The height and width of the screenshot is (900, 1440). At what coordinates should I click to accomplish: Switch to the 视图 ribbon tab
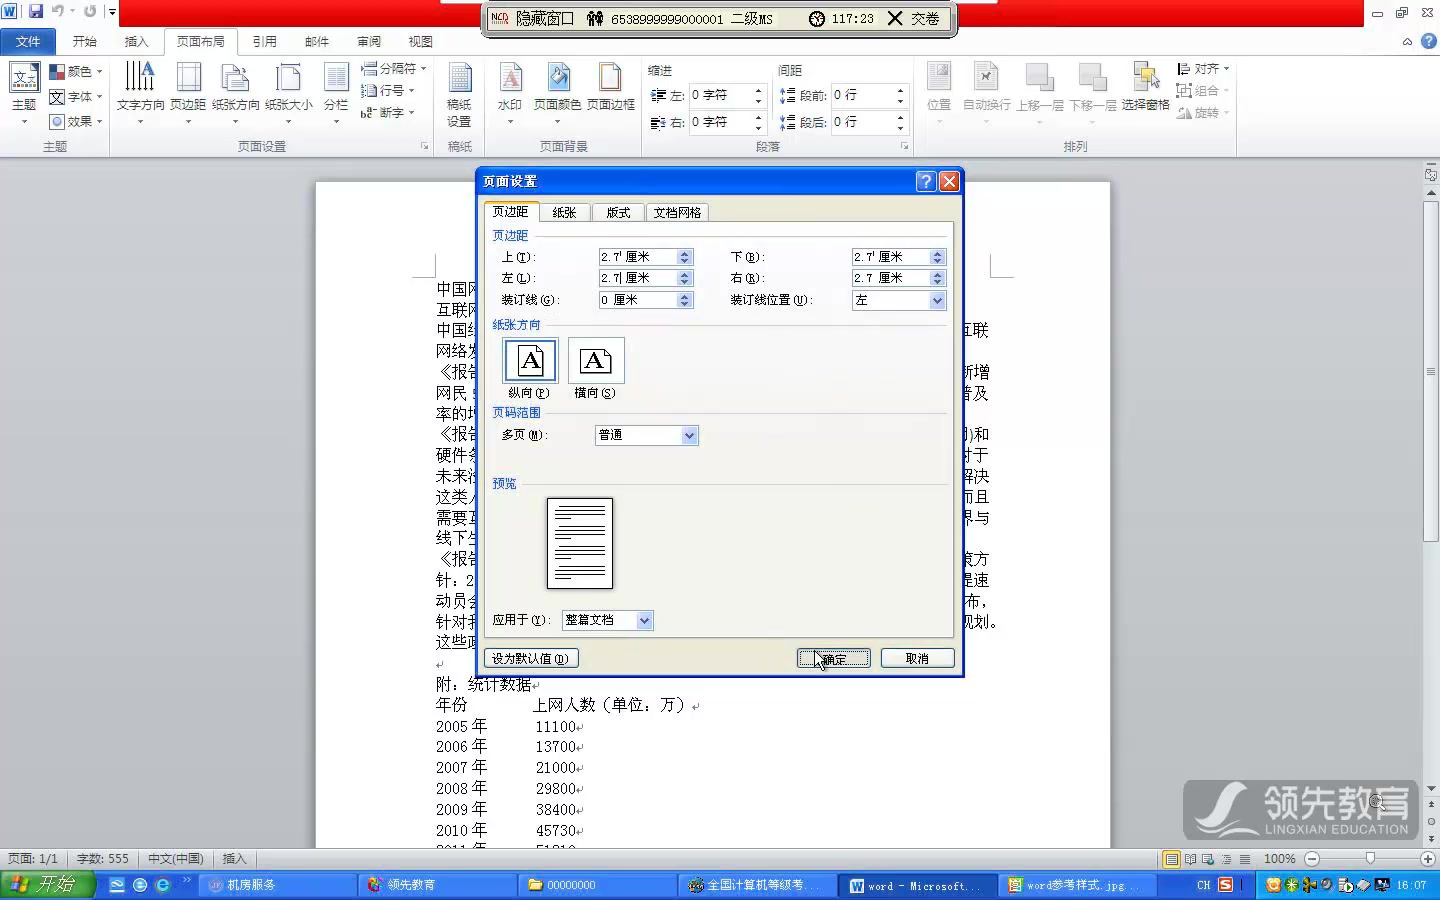(x=421, y=41)
